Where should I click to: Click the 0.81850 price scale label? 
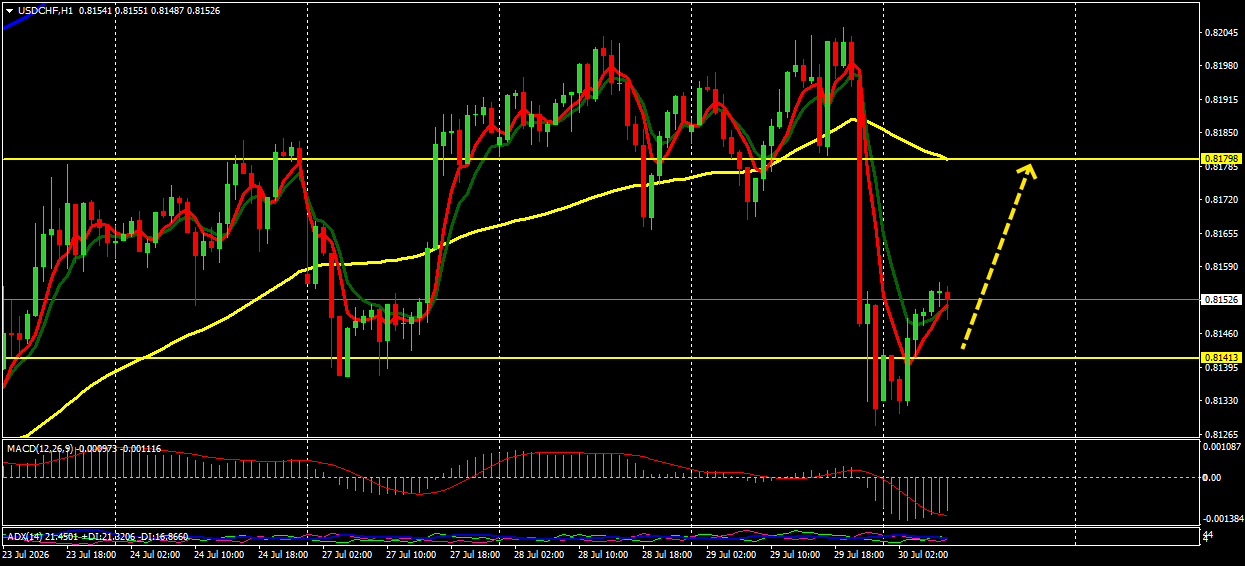pos(1221,133)
